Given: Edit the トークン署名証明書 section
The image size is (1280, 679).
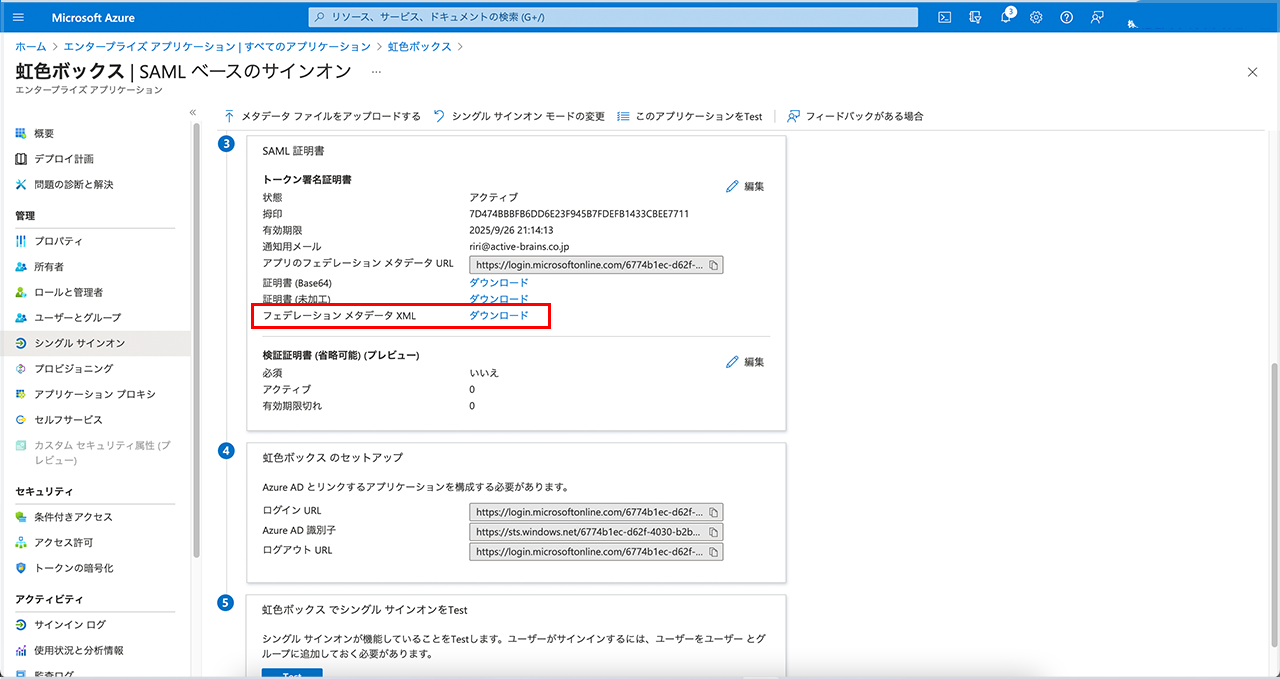Looking at the screenshot, I should [745, 186].
